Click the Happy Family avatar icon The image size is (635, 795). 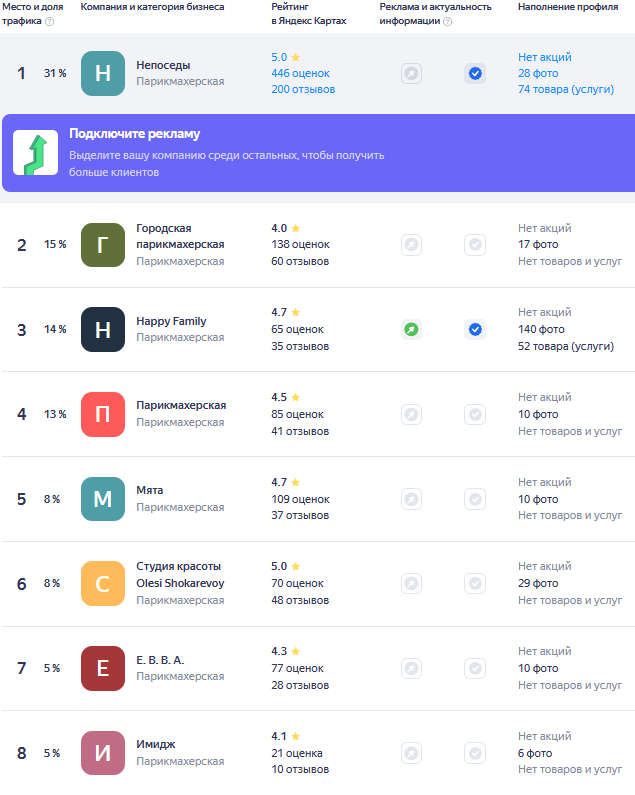pos(103,330)
